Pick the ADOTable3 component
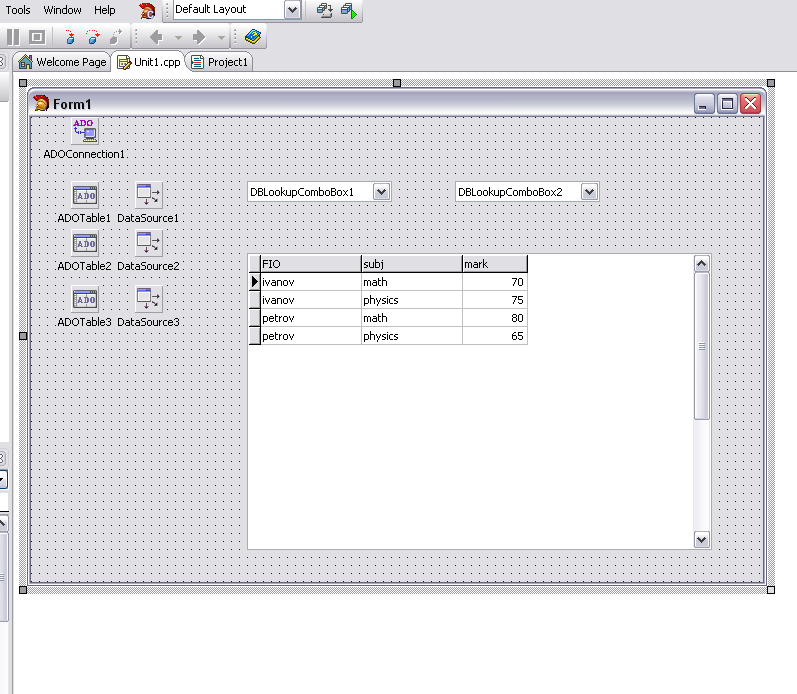This screenshot has height=694, width=797. click(x=85, y=299)
